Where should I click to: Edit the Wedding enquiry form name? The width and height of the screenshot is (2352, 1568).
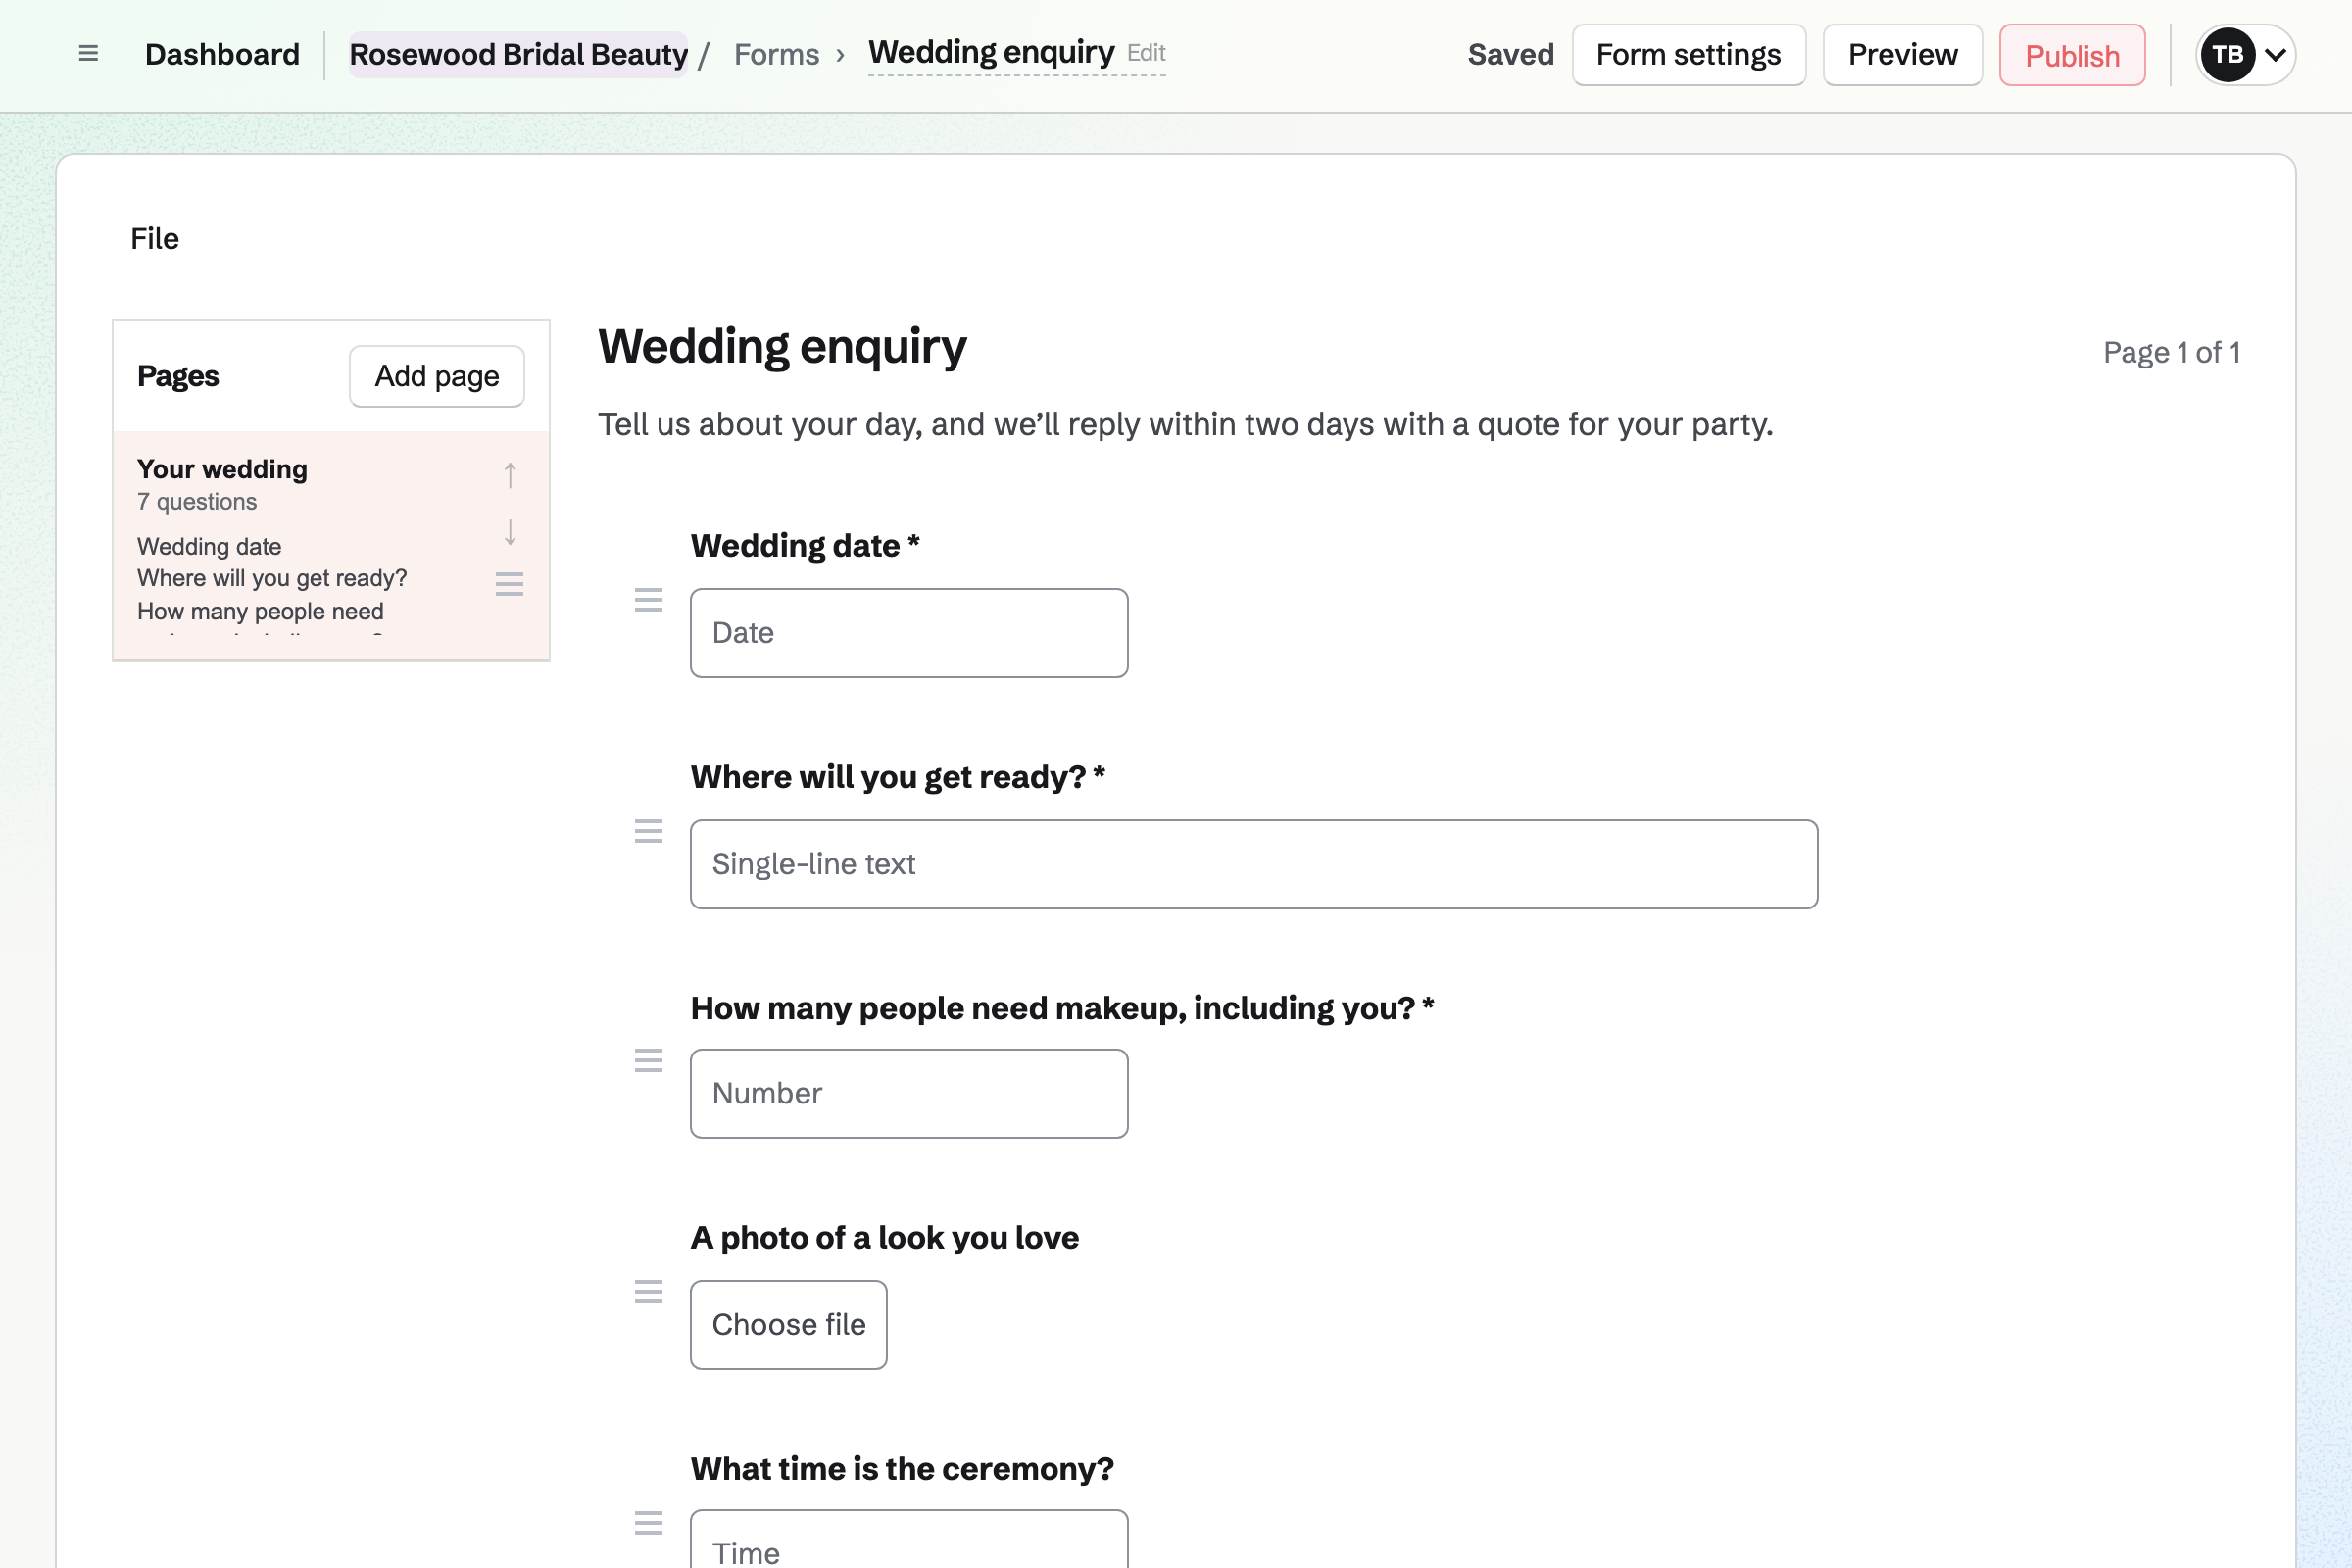[x=1017, y=53]
